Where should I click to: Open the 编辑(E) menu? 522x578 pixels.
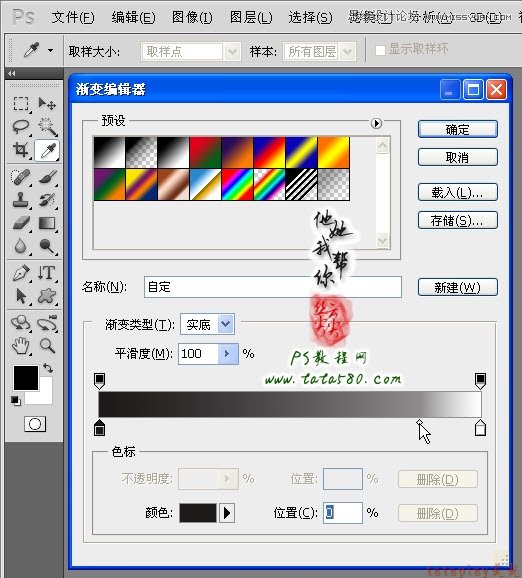133,17
